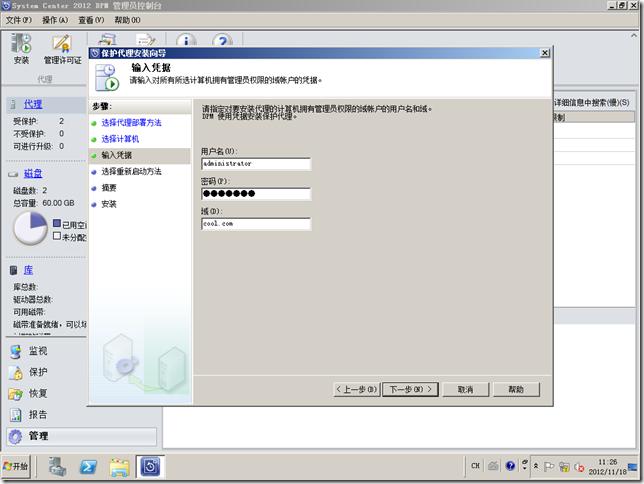Open the 文件 menu
Viewport: 644px width, 484px height.
[18, 20]
